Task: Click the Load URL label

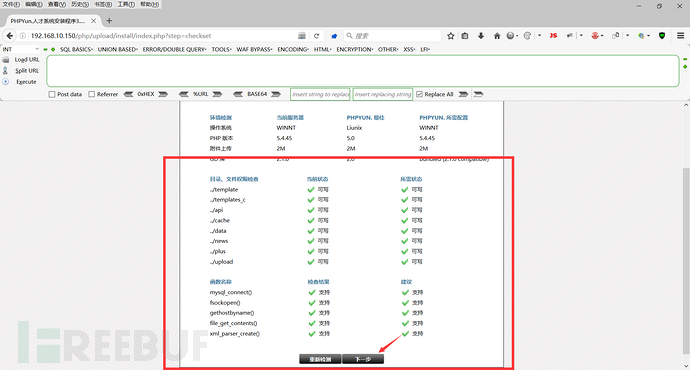Action: [x=27, y=59]
